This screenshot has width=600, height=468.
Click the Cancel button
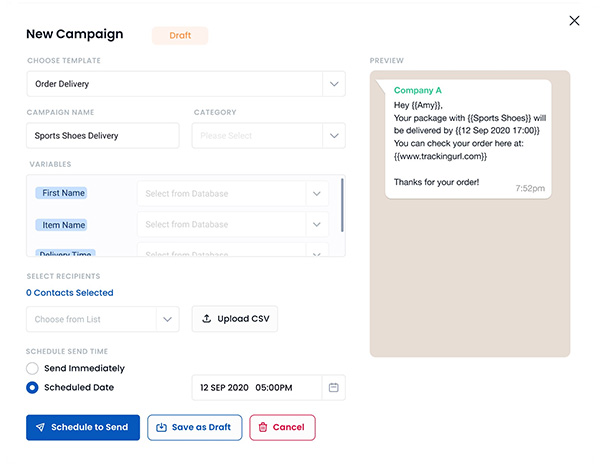click(x=282, y=427)
